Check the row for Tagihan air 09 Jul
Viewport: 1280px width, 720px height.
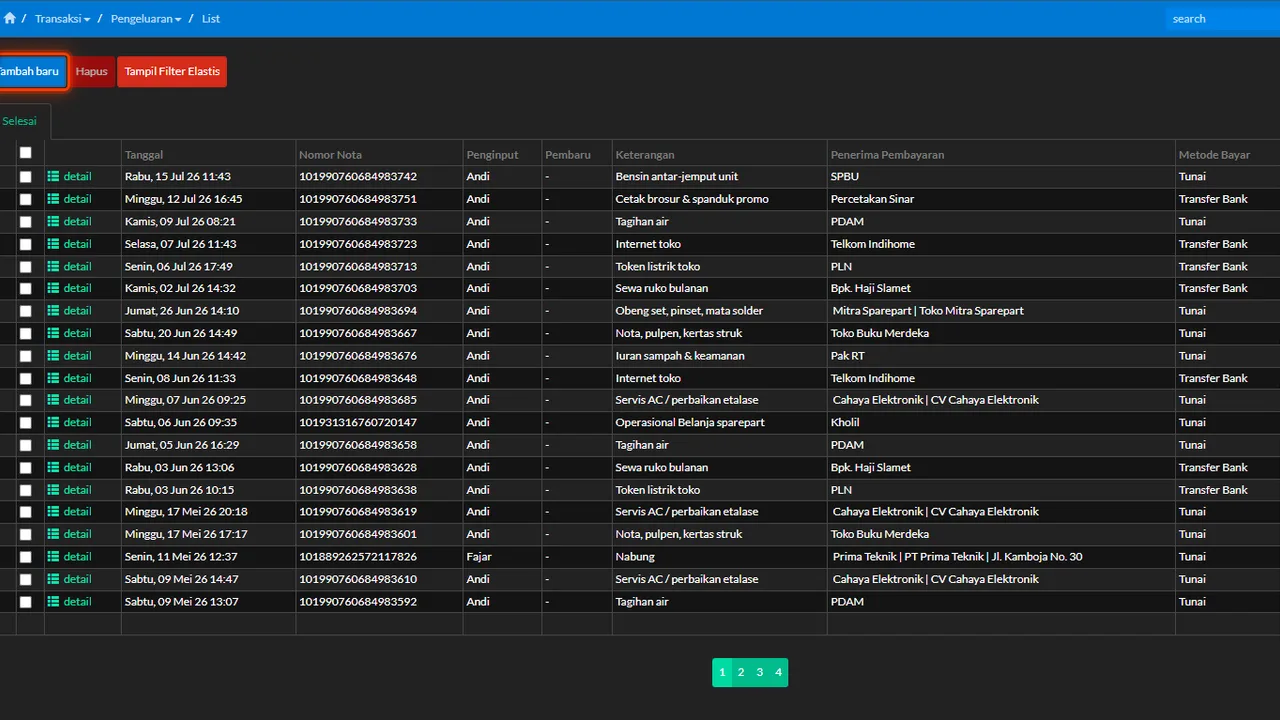26,222
